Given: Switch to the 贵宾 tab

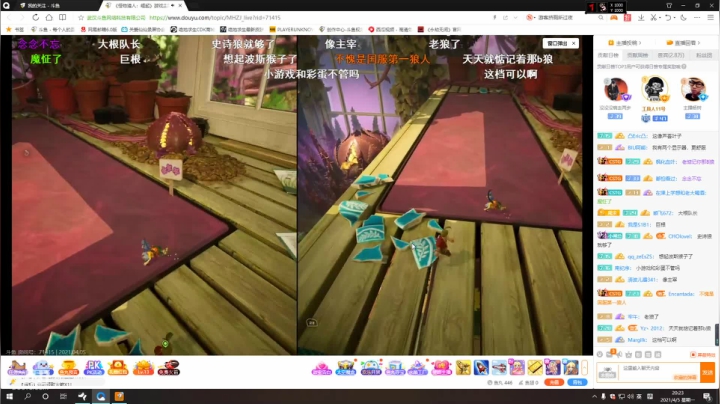Looking at the screenshot, I should tap(671, 55).
